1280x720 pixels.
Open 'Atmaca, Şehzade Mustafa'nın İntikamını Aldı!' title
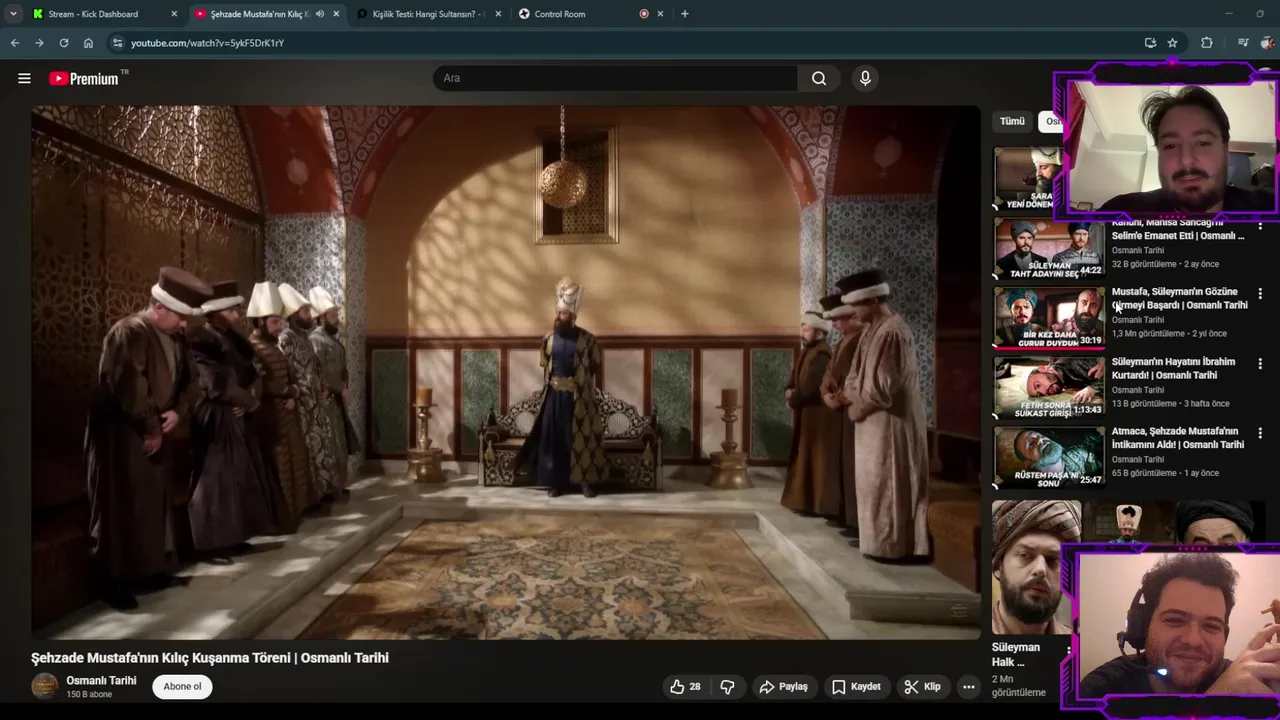[x=1178, y=437]
